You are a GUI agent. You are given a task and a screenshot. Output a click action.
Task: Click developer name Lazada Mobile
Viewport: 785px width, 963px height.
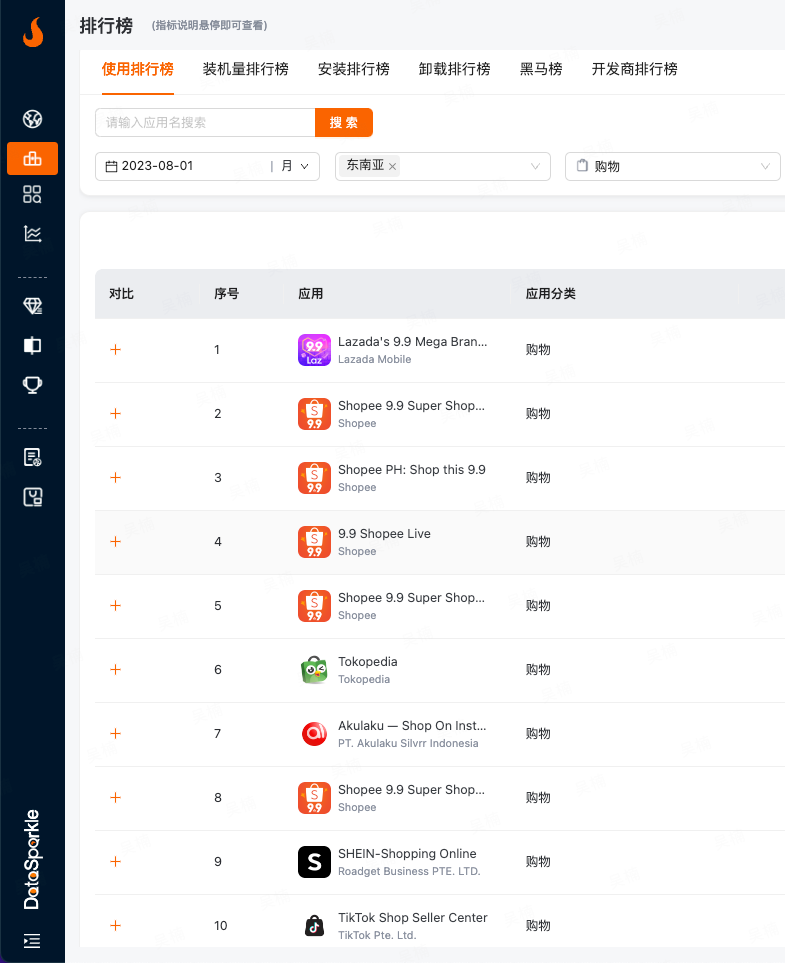click(x=375, y=359)
